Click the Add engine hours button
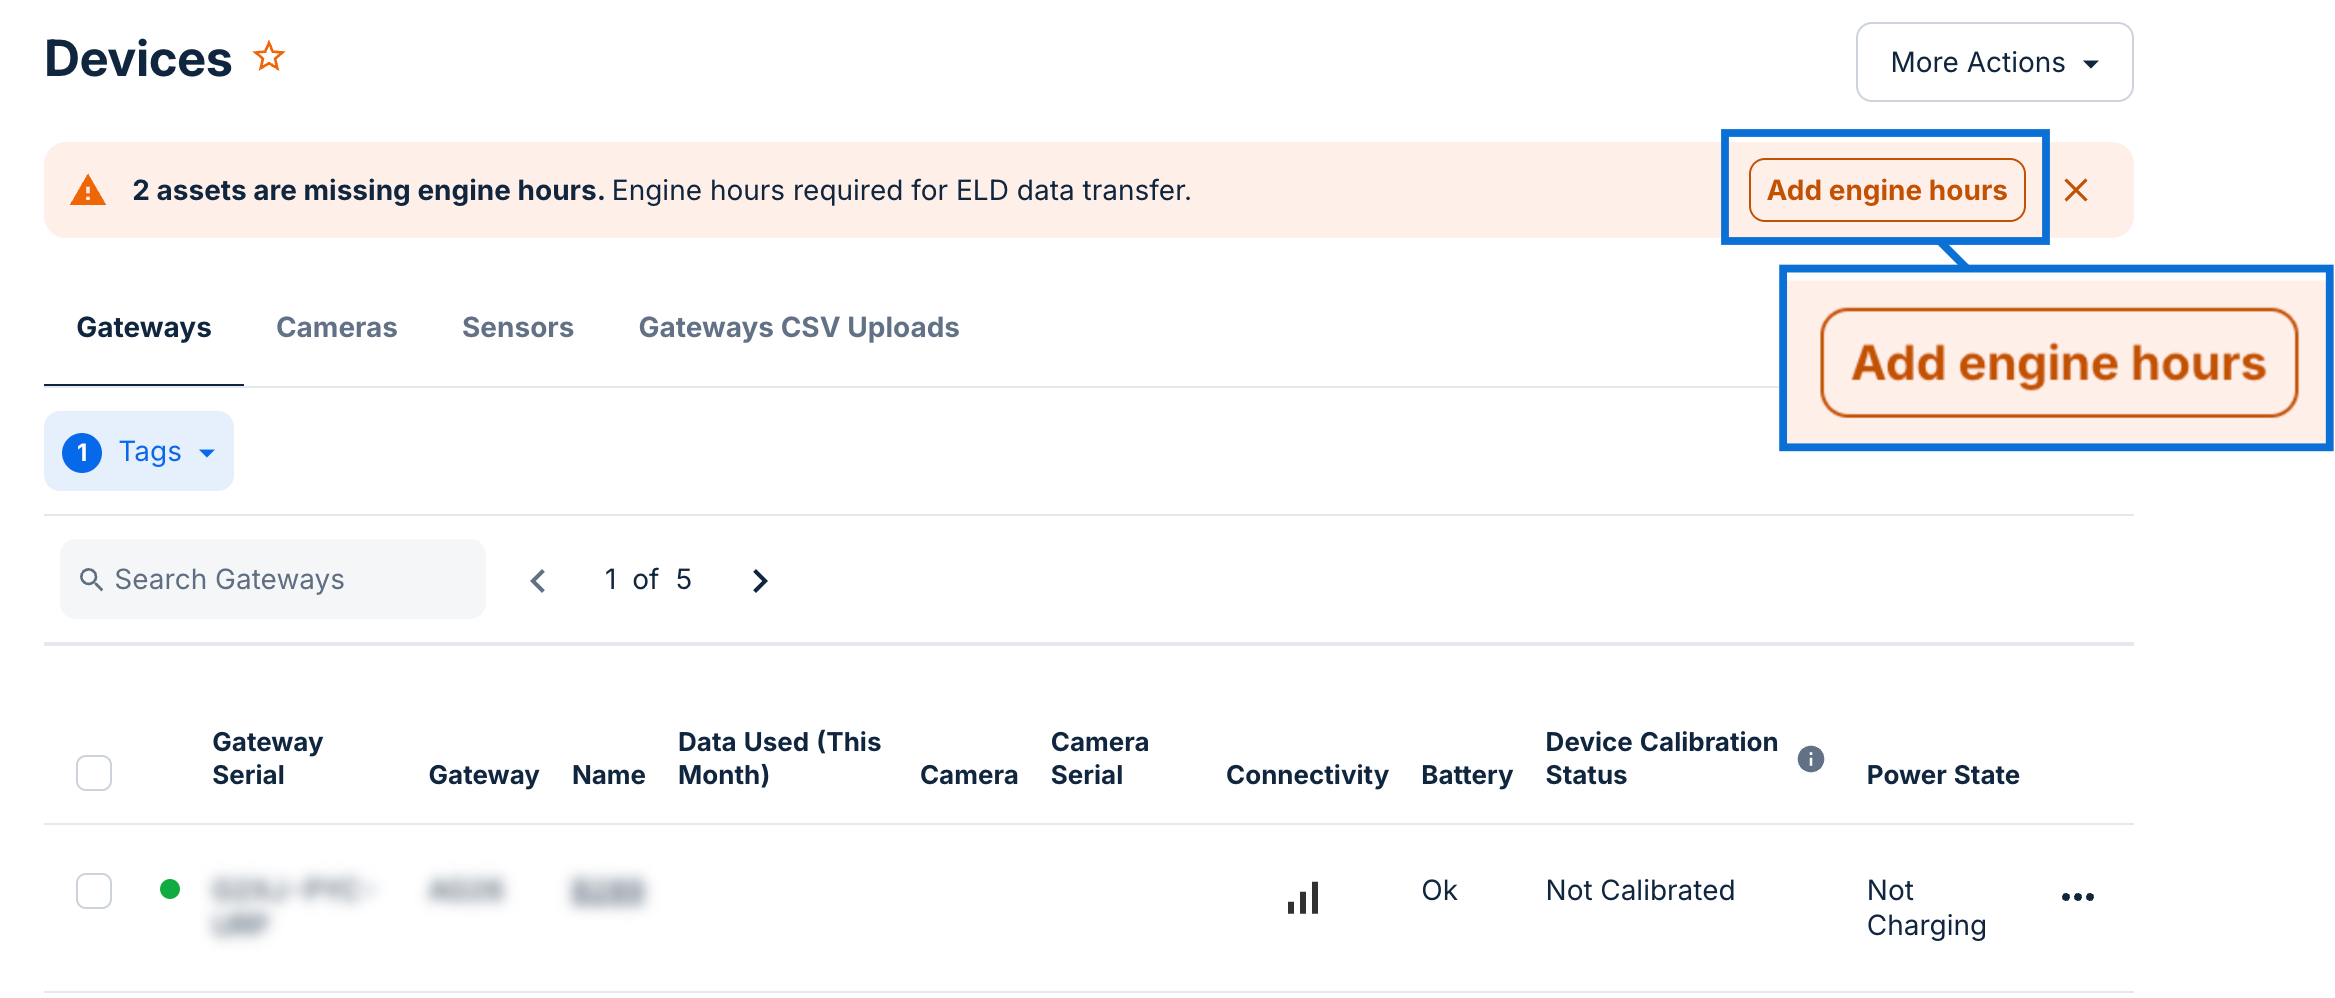2335x998 pixels. pyautogui.click(x=1886, y=190)
